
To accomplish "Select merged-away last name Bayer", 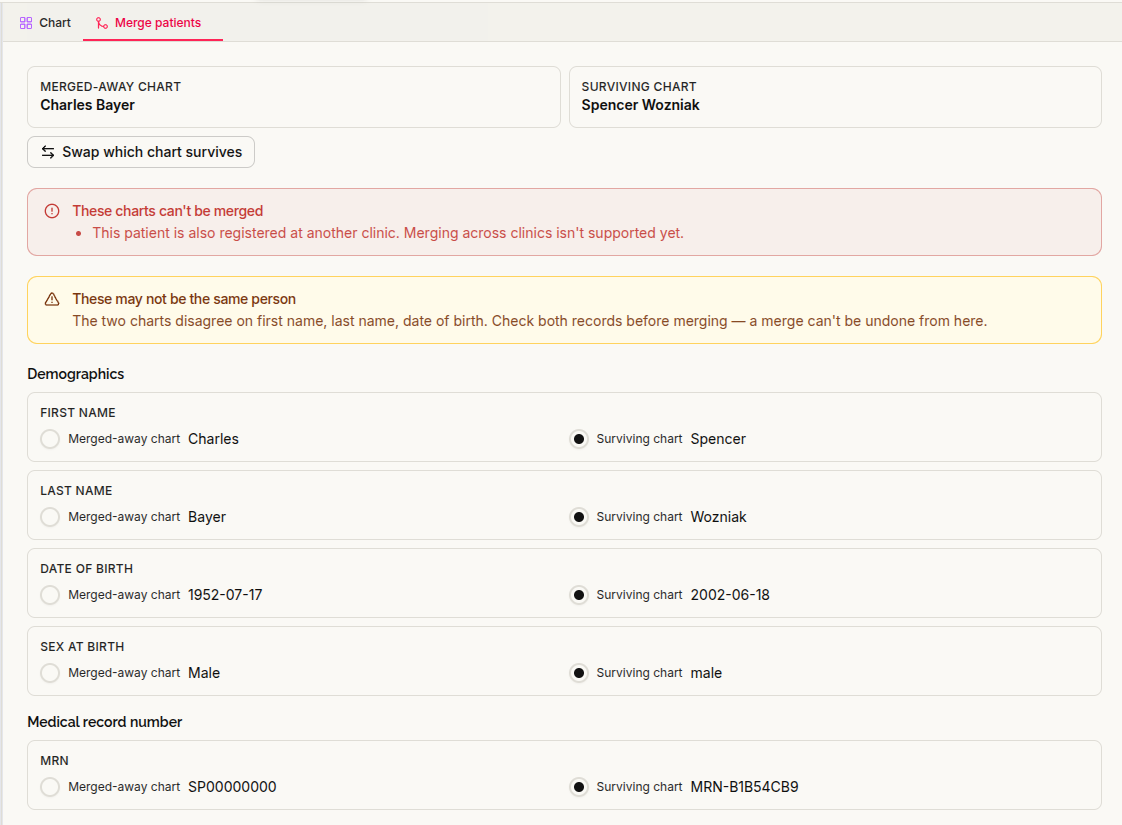I will (50, 517).
